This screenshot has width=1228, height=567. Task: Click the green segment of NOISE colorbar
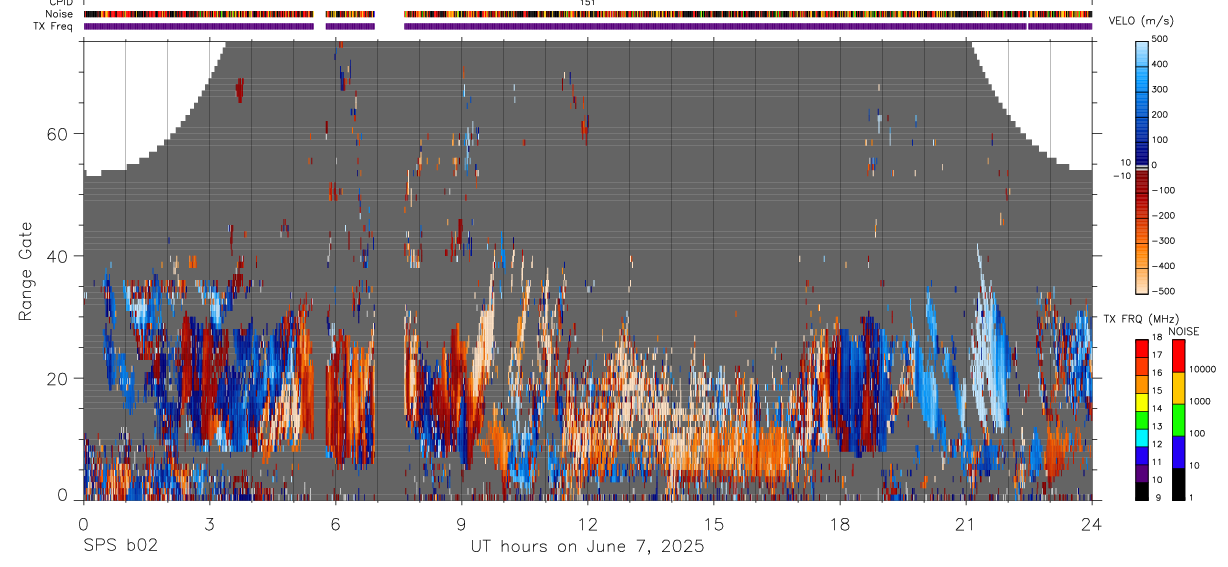1177,418
